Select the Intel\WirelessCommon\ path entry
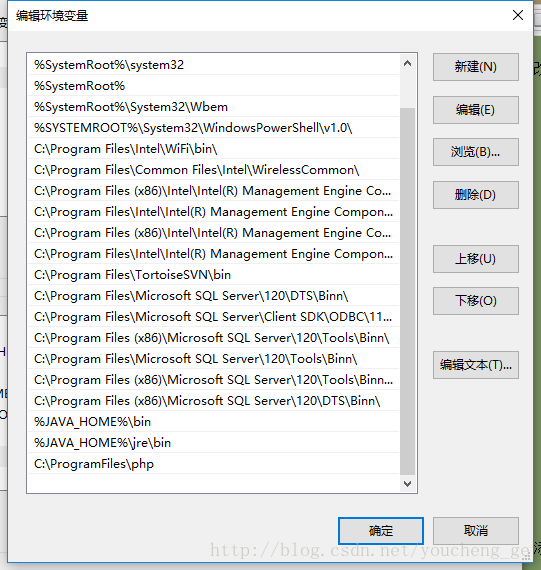The image size is (541, 570). click(213, 170)
